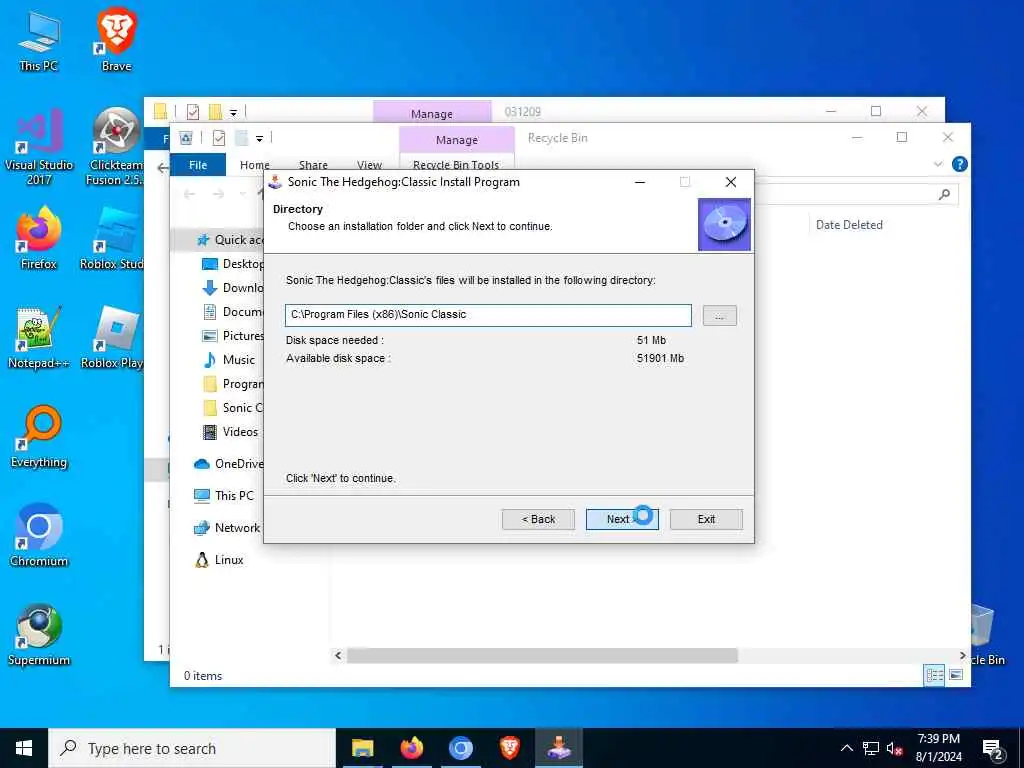Launch Roblox Player desktop shortcut
Viewport: 1024px width, 768px height.
coord(112,338)
